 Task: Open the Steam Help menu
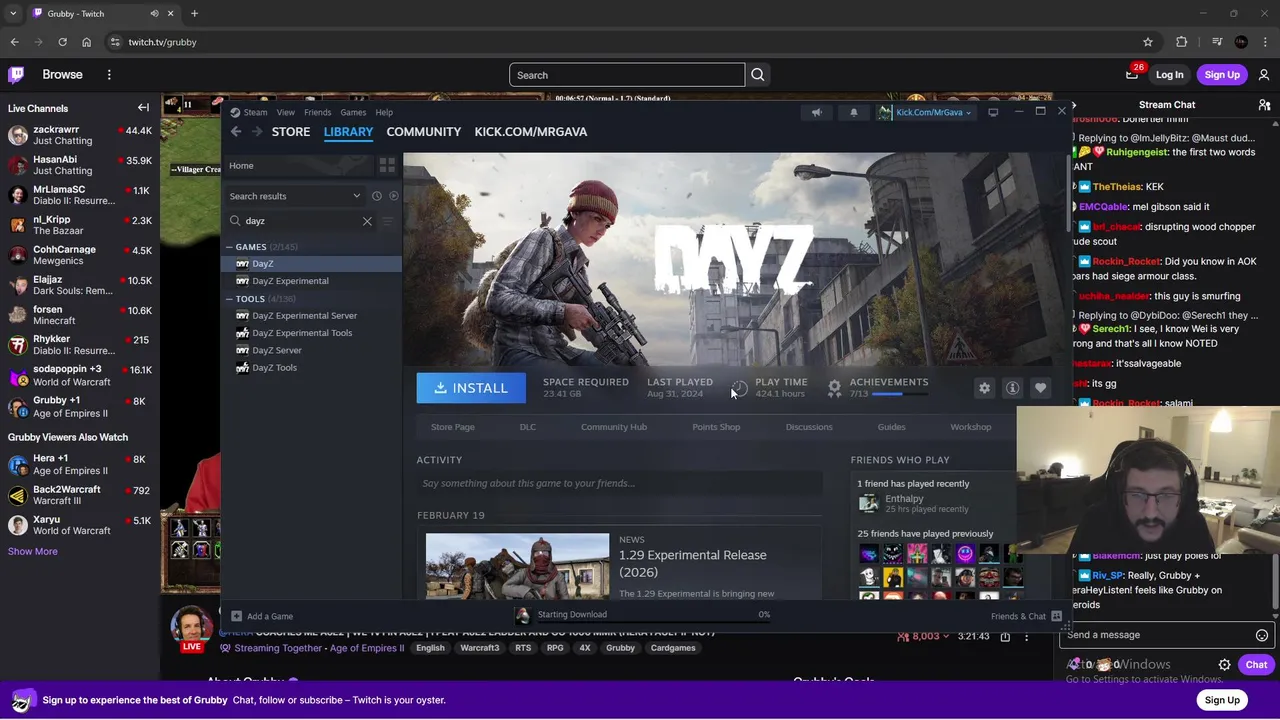pos(384,112)
